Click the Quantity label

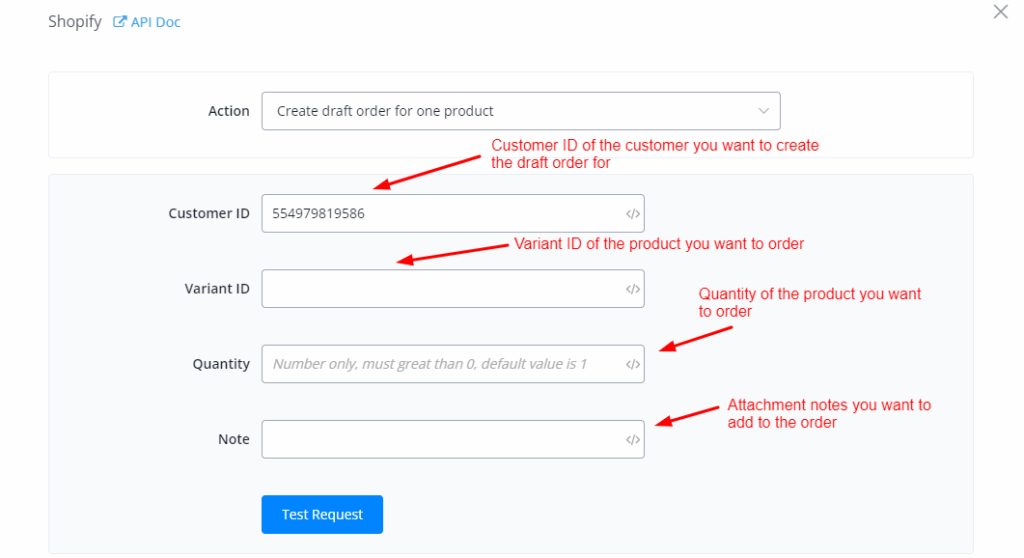click(221, 364)
